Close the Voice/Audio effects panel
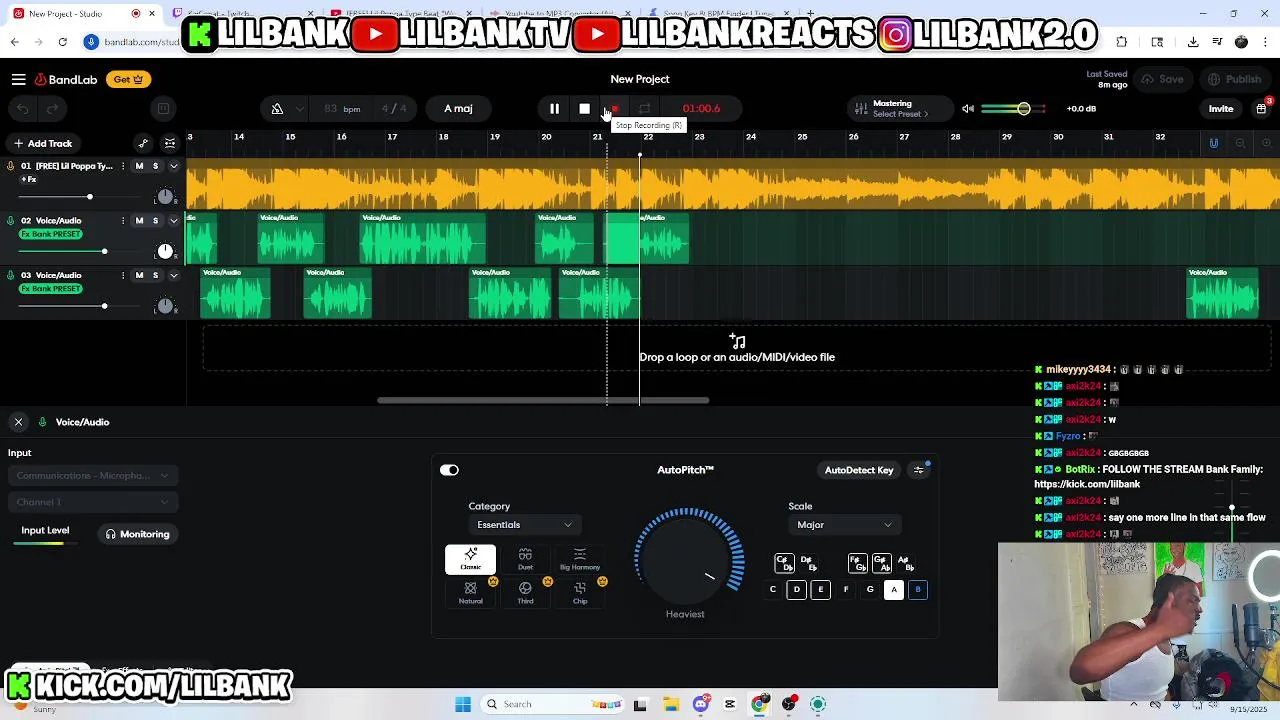The image size is (1280, 720). pos(18,422)
